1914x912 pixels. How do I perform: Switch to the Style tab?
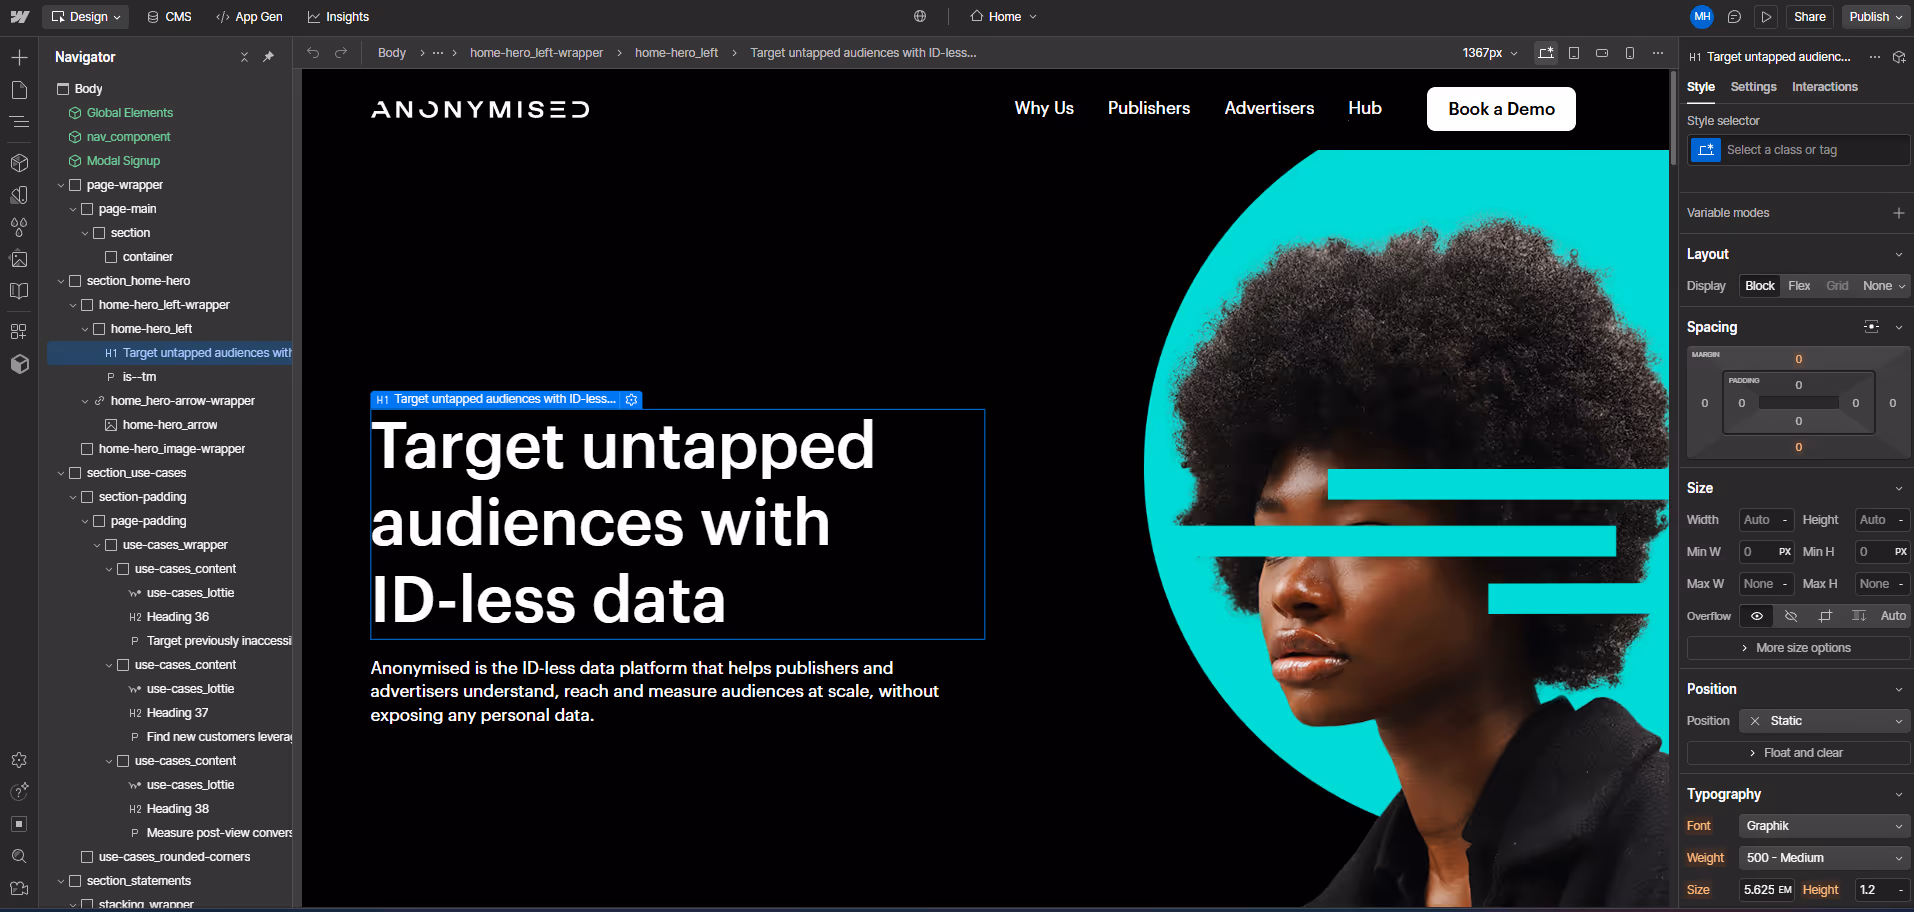tap(1700, 87)
